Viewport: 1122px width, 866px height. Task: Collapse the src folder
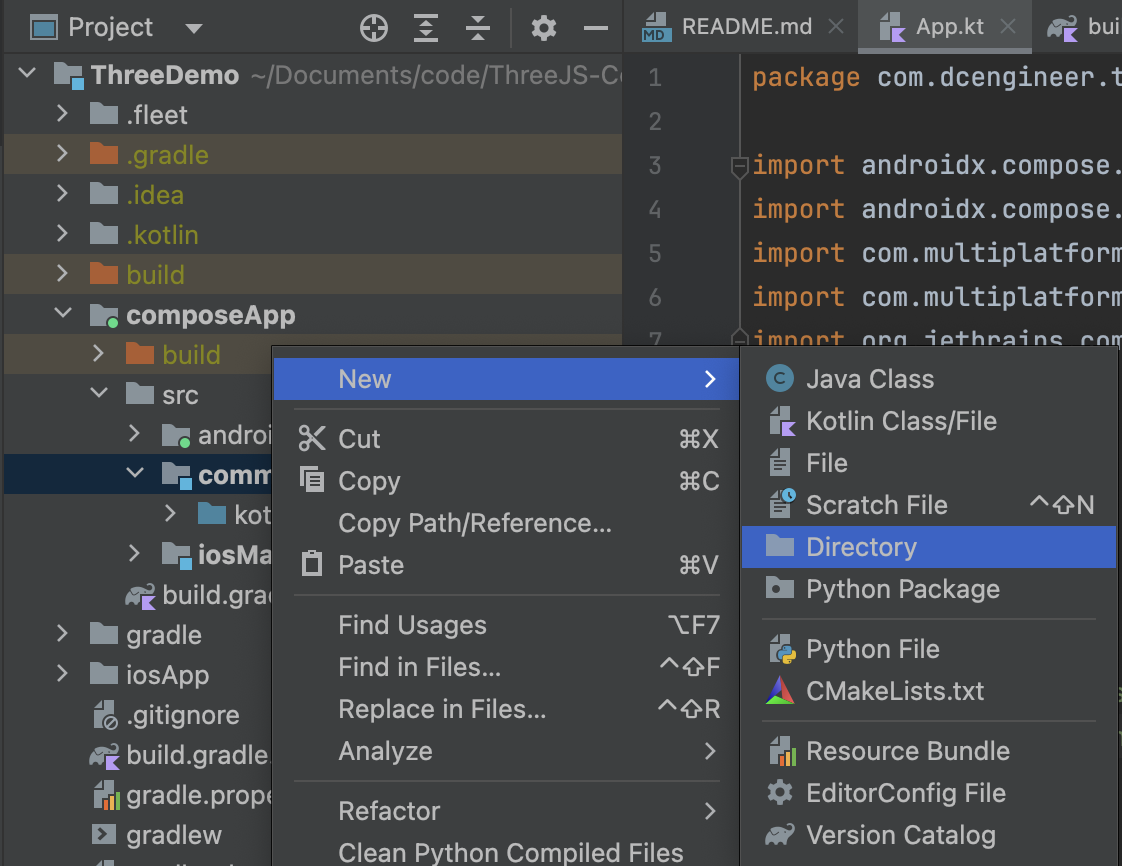pos(98,395)
